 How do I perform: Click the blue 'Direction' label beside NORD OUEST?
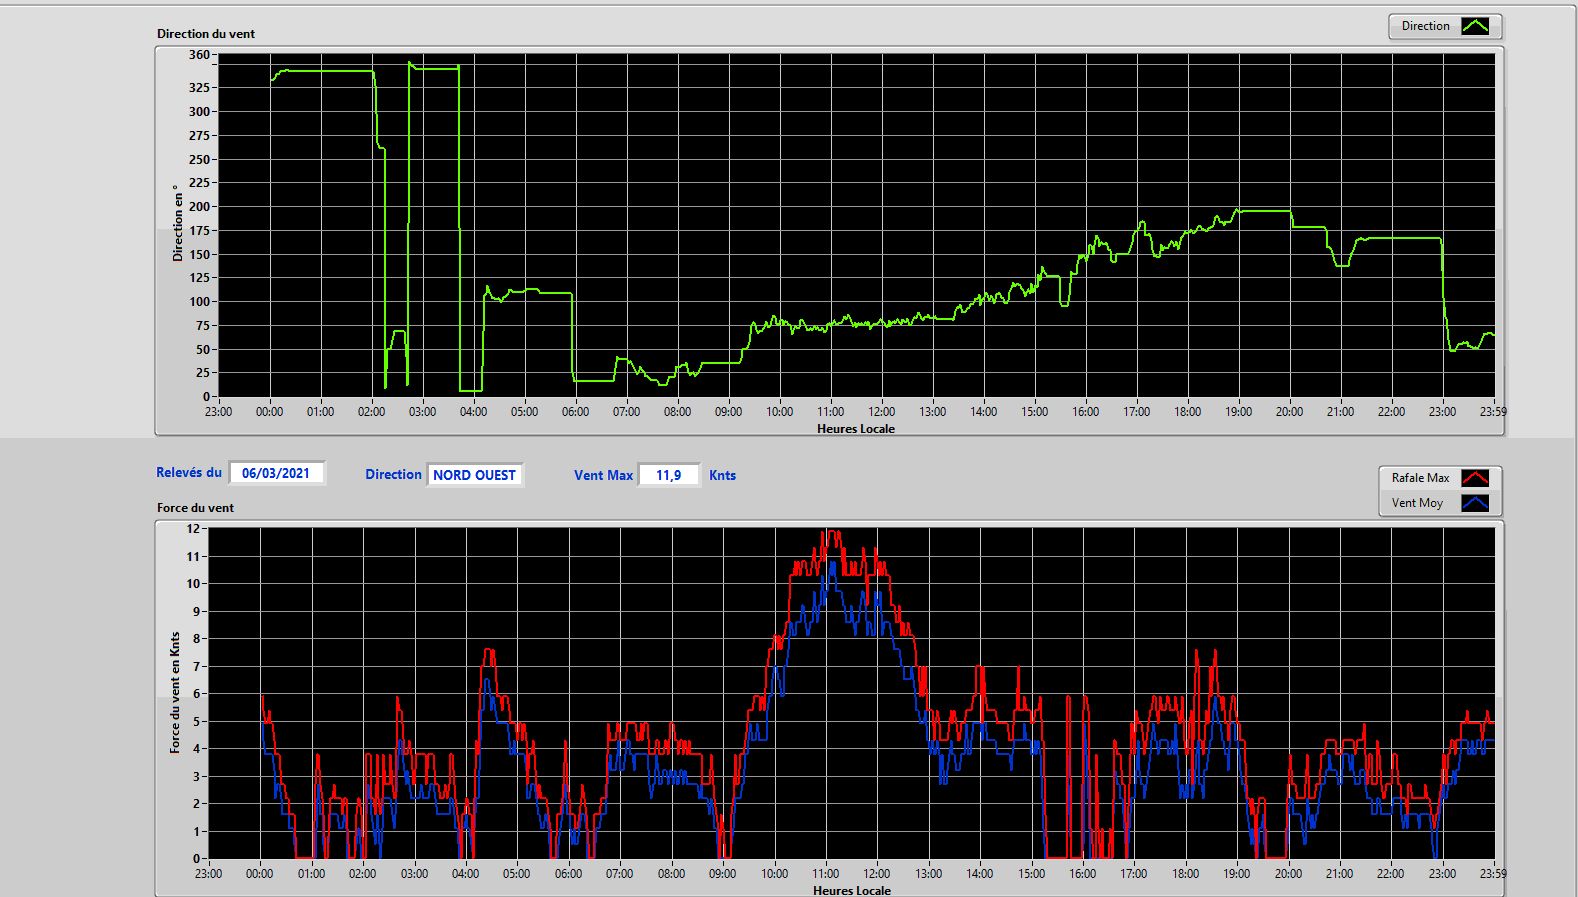(x=393, y=475)
